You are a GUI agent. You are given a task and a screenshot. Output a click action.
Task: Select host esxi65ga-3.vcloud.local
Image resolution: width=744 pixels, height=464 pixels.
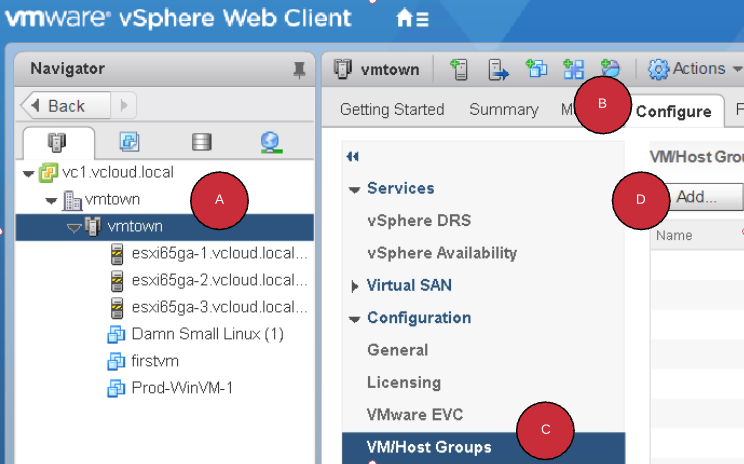pyautogui.click(x=219, y=307)
